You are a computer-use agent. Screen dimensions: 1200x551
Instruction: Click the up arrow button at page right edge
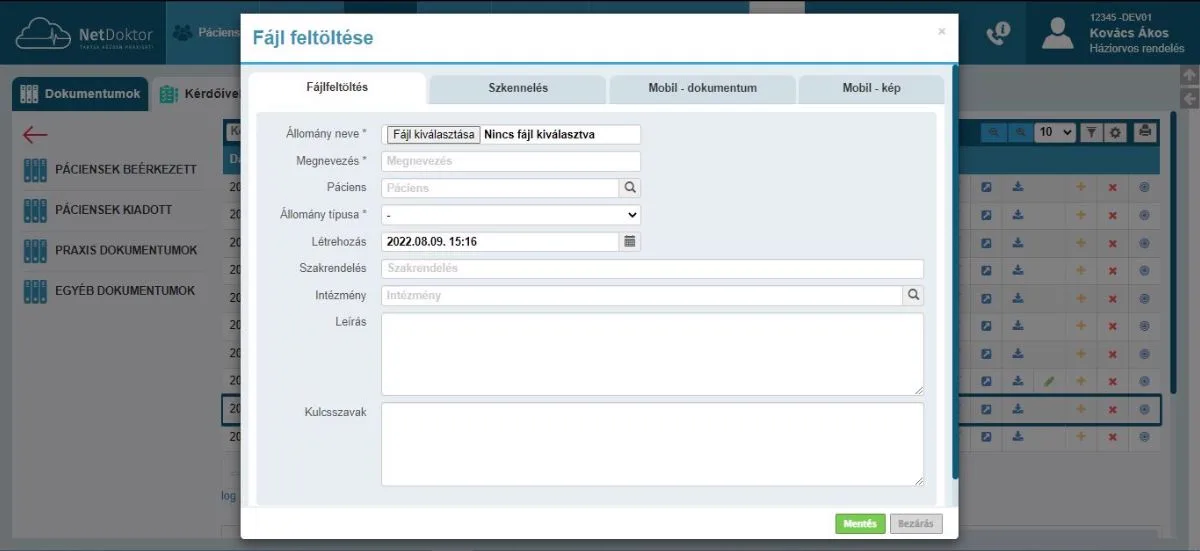tap(1189, 75)
